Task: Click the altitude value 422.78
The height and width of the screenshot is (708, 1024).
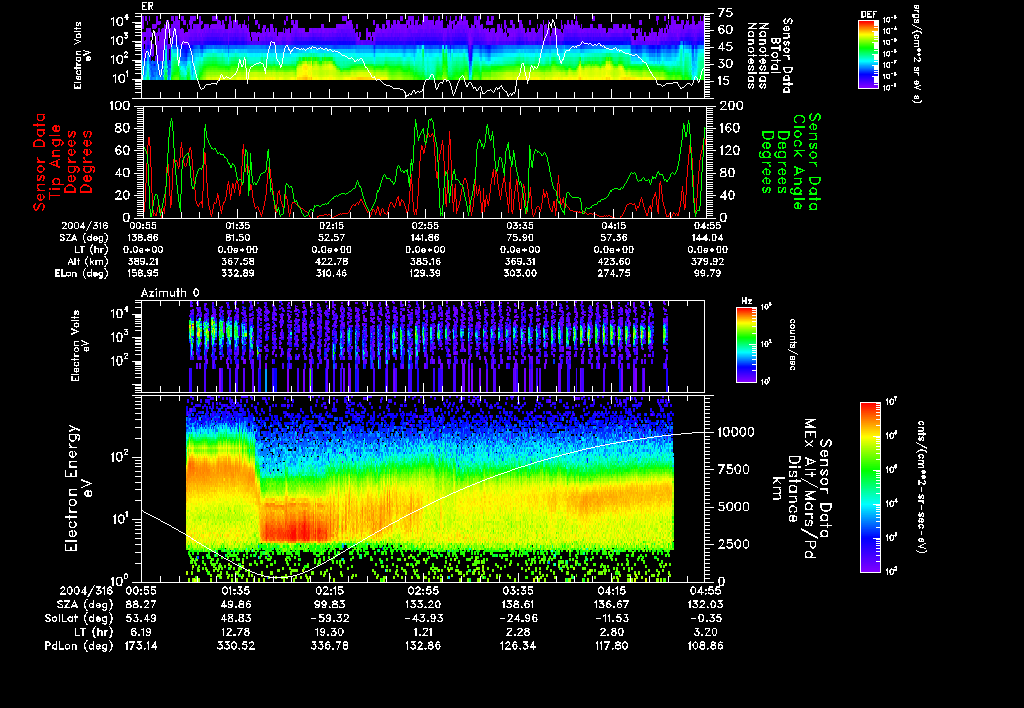Action: pyautogui.click(x=331, y=261)
